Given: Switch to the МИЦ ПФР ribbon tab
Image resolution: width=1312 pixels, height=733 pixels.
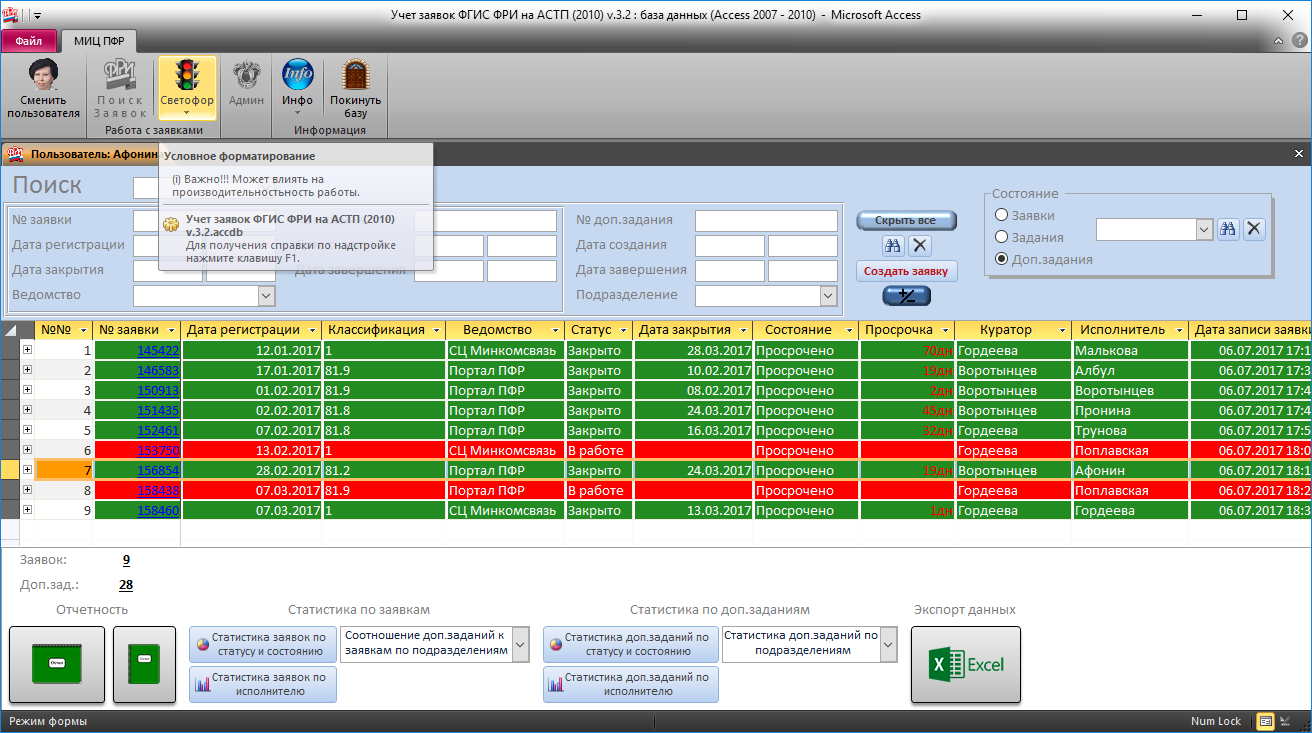Looking at the screenshot, I should pyautogui.click(x=98, y=41).
